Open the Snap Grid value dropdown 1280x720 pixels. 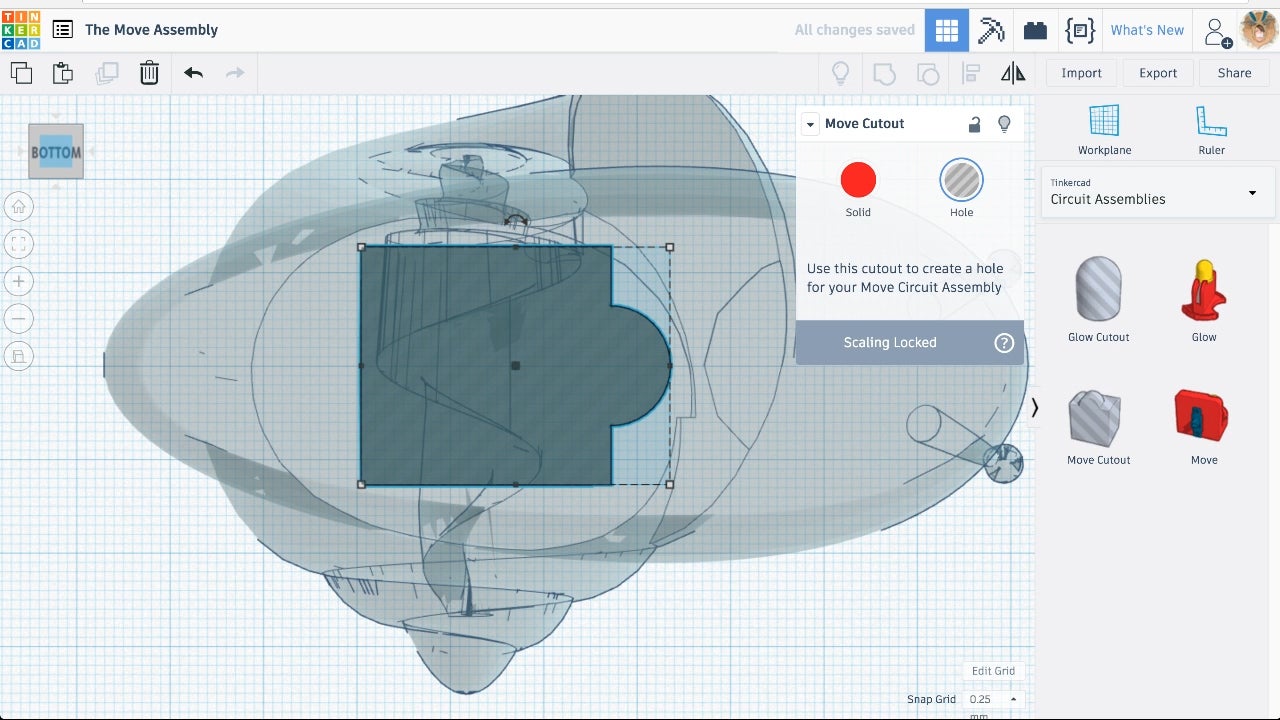(992, 699)
